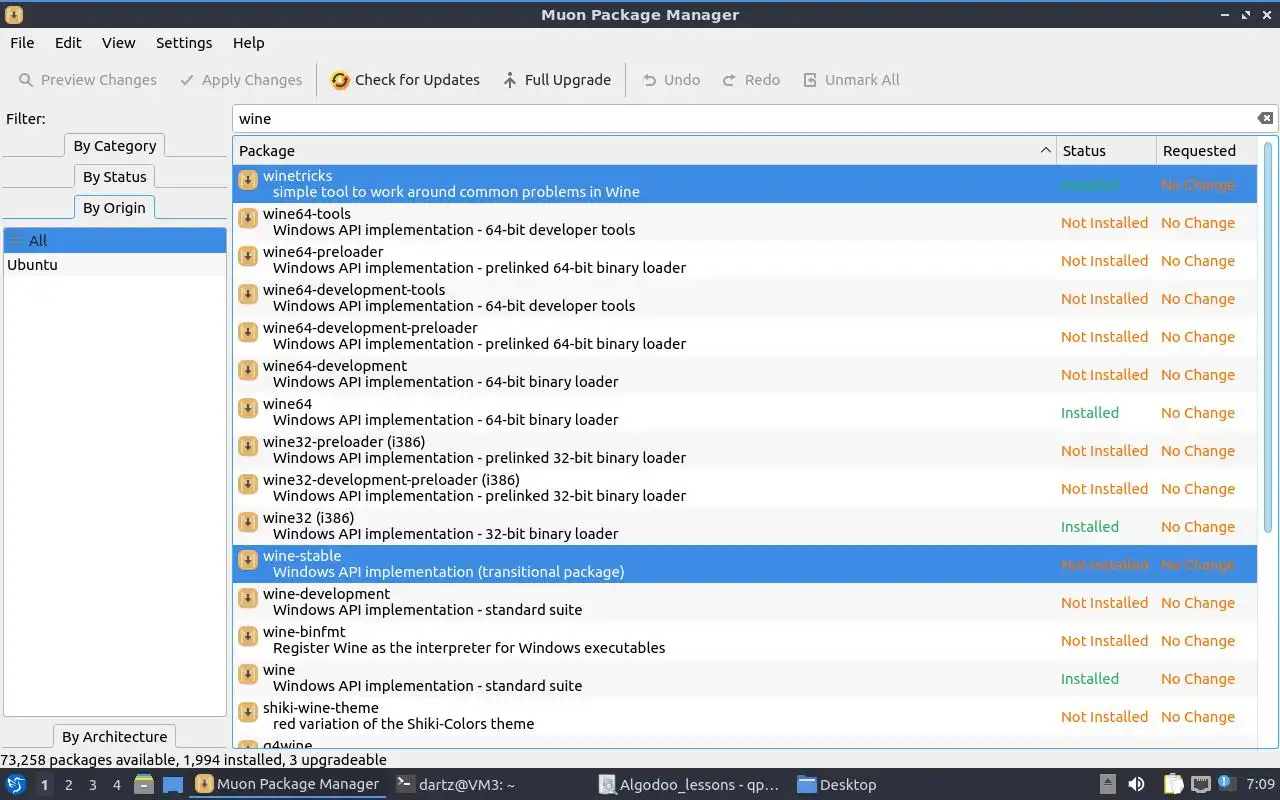Open the Help menu
The width and height of the screenshot is (1280, 800).
pos(248,43)
